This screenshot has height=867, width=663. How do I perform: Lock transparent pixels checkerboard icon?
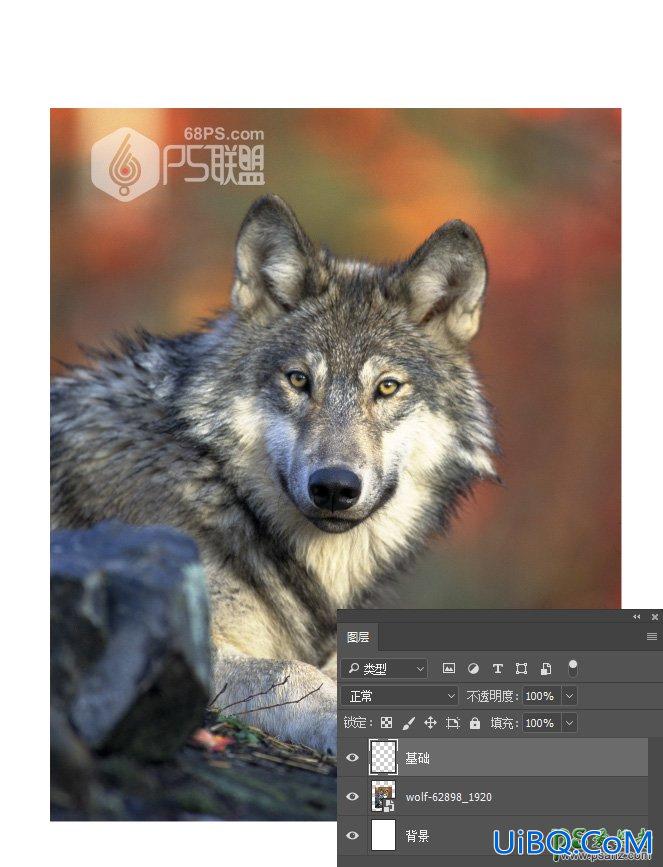pos(387,723)
